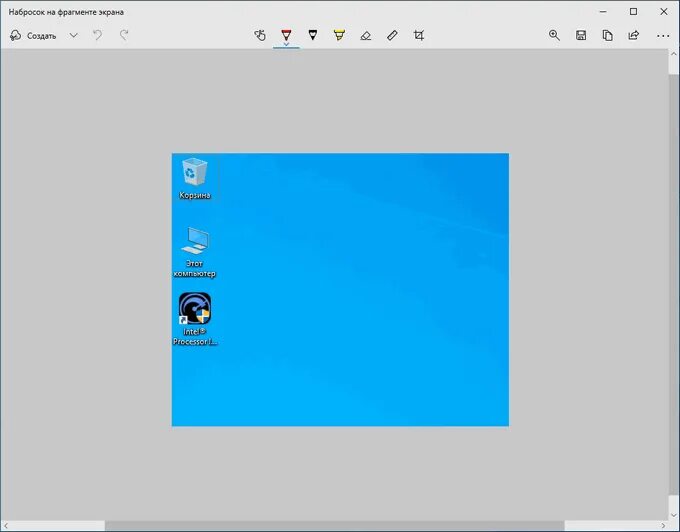
Task: Share the snip
Action: [x=634, y=36]
